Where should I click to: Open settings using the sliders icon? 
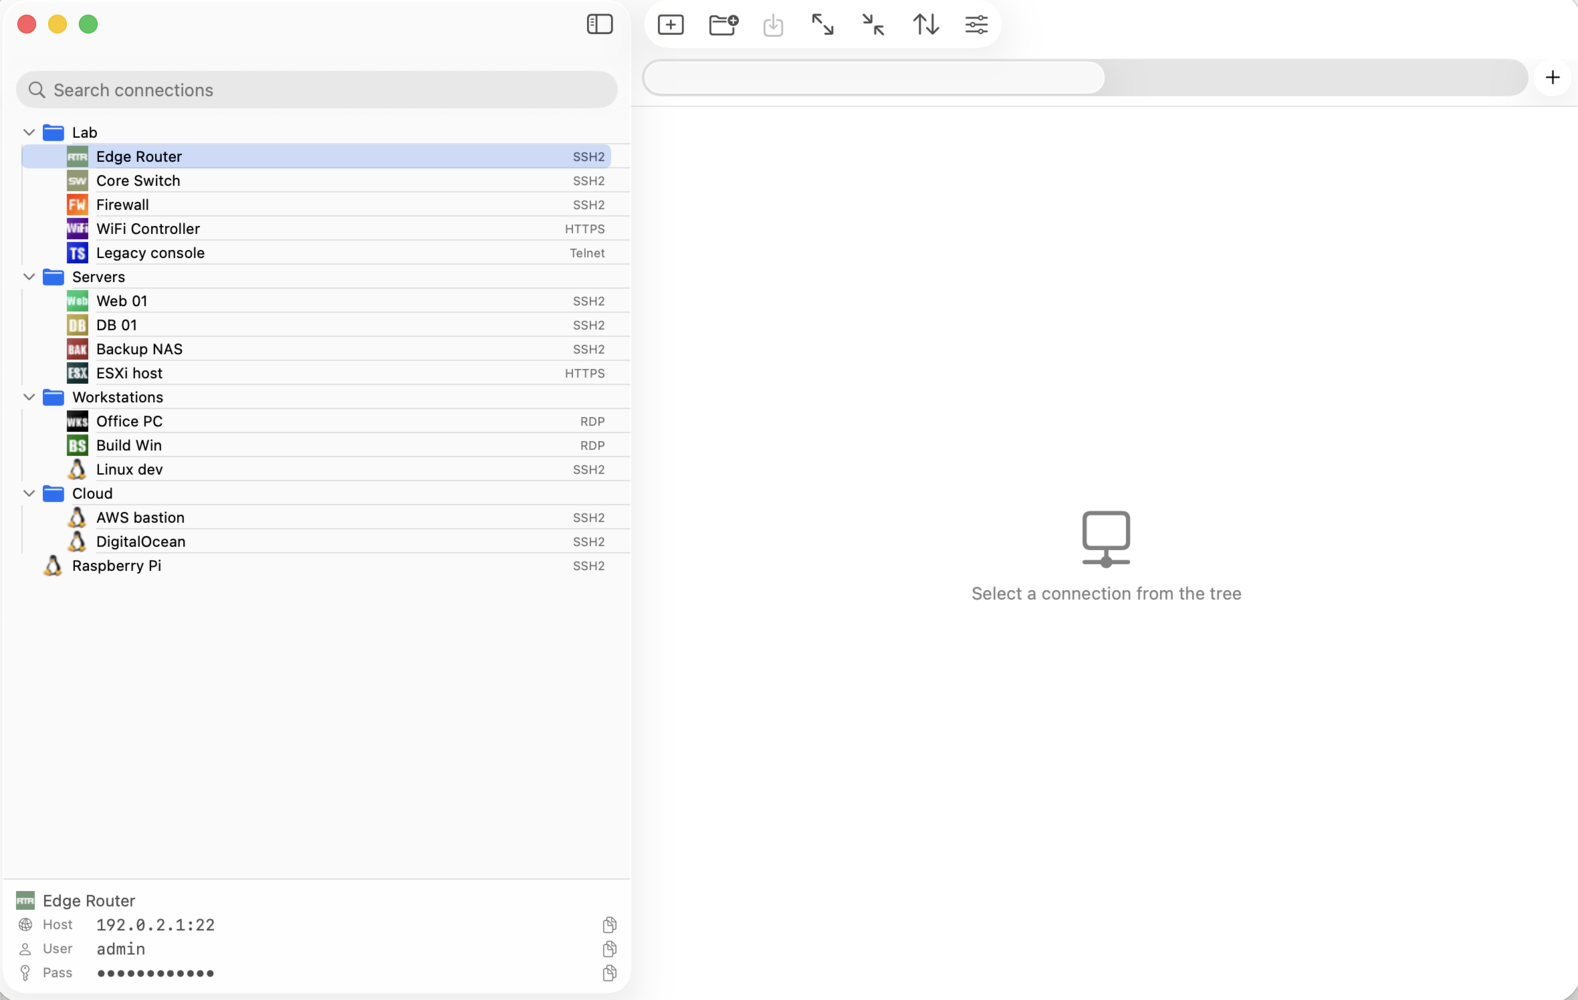[976, 25]
